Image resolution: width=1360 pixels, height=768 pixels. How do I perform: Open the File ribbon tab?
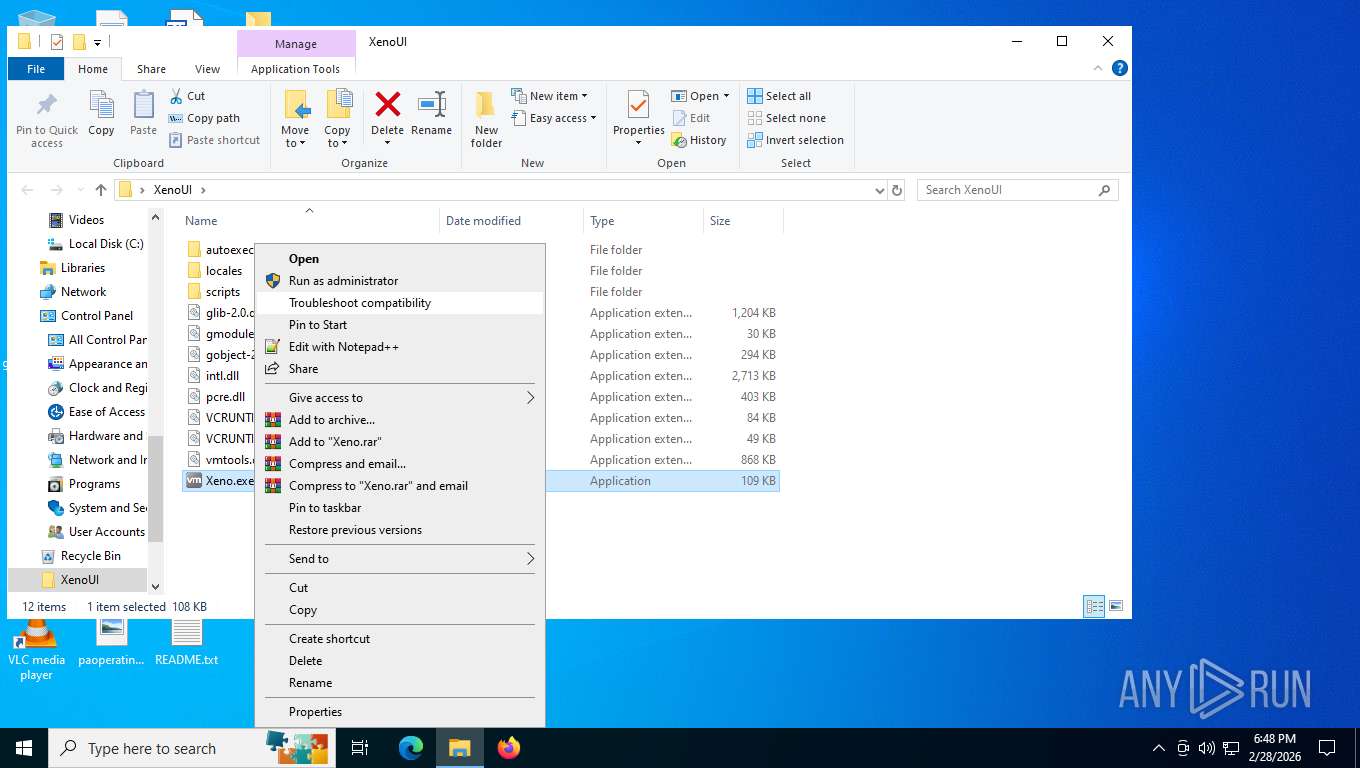click(36, 69)
